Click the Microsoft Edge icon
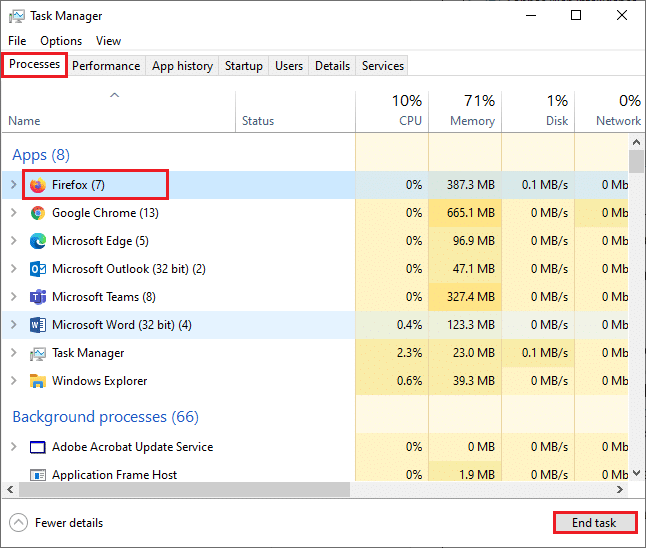Screen dimensions: 646x548 click(x=38, y=241)
